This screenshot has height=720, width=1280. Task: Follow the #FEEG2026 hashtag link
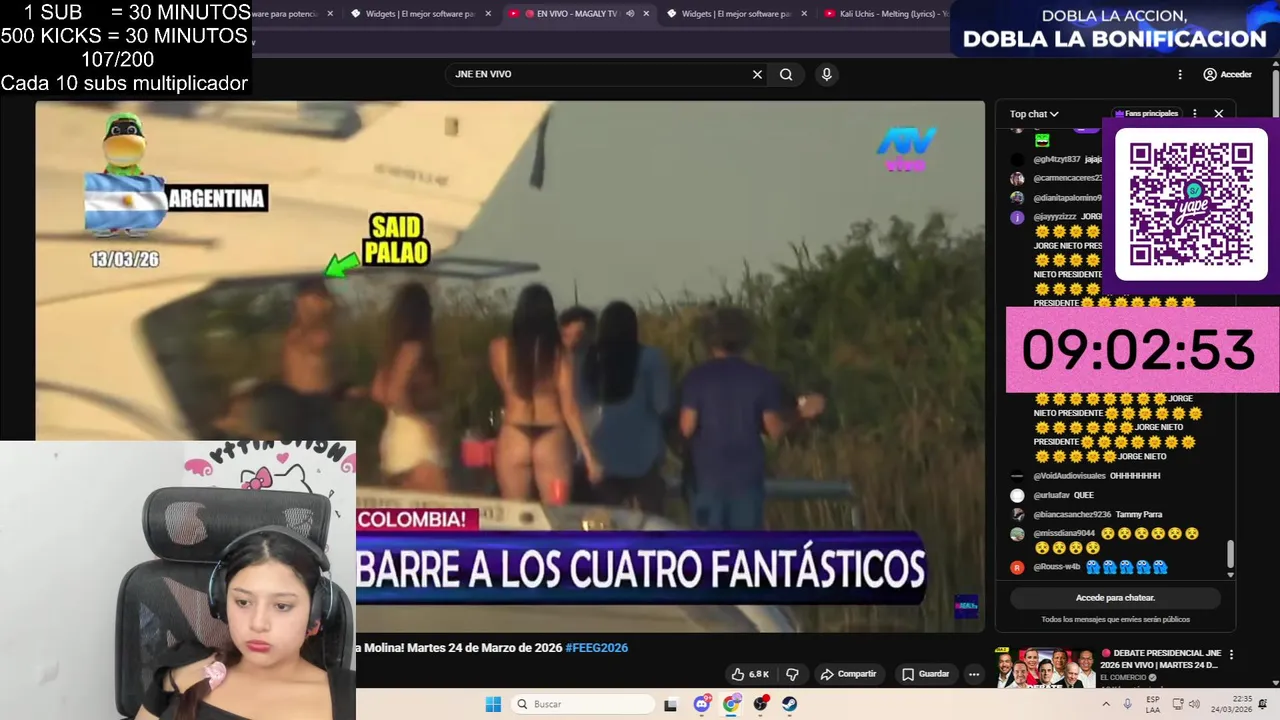(x=597, y=648)
